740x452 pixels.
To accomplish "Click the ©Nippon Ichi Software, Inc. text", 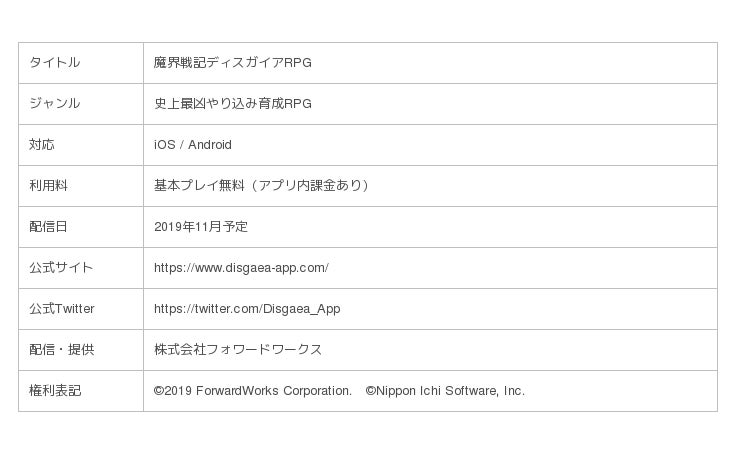I will [445, 391].
